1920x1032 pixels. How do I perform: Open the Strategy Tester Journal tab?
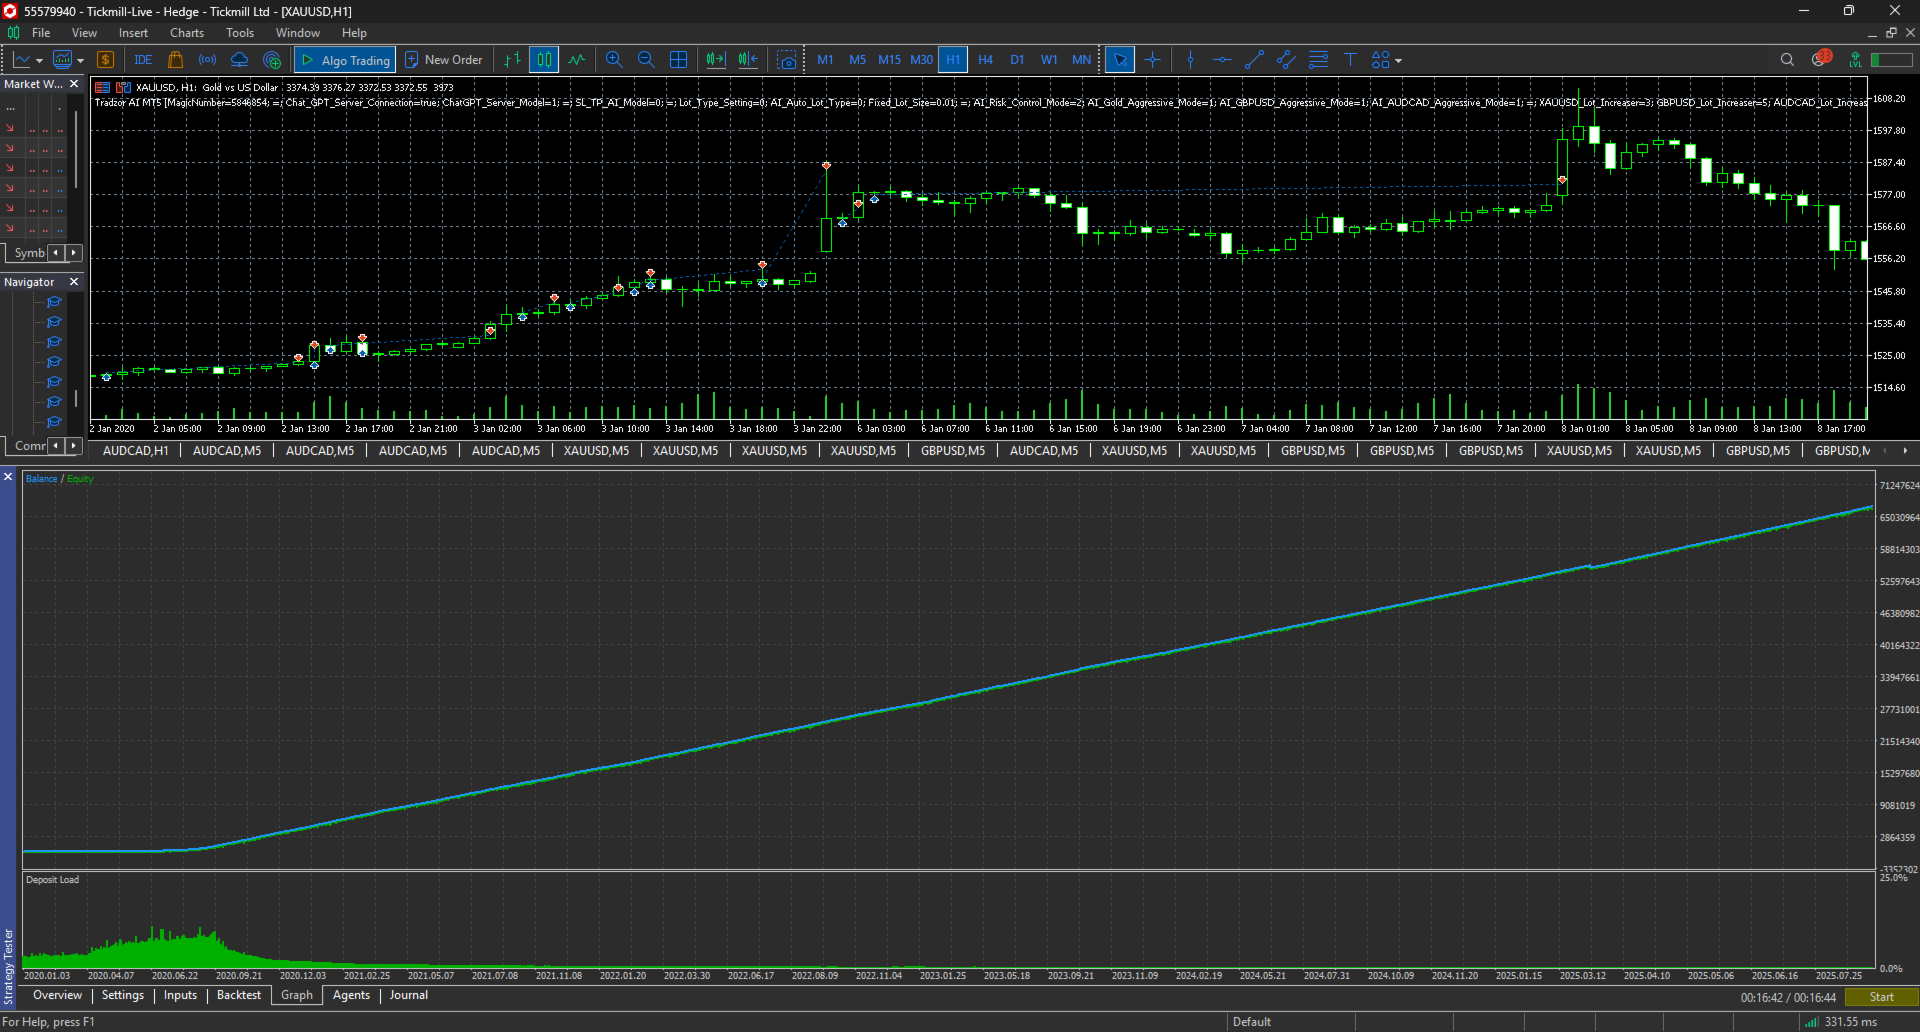(x=408, y=995)
